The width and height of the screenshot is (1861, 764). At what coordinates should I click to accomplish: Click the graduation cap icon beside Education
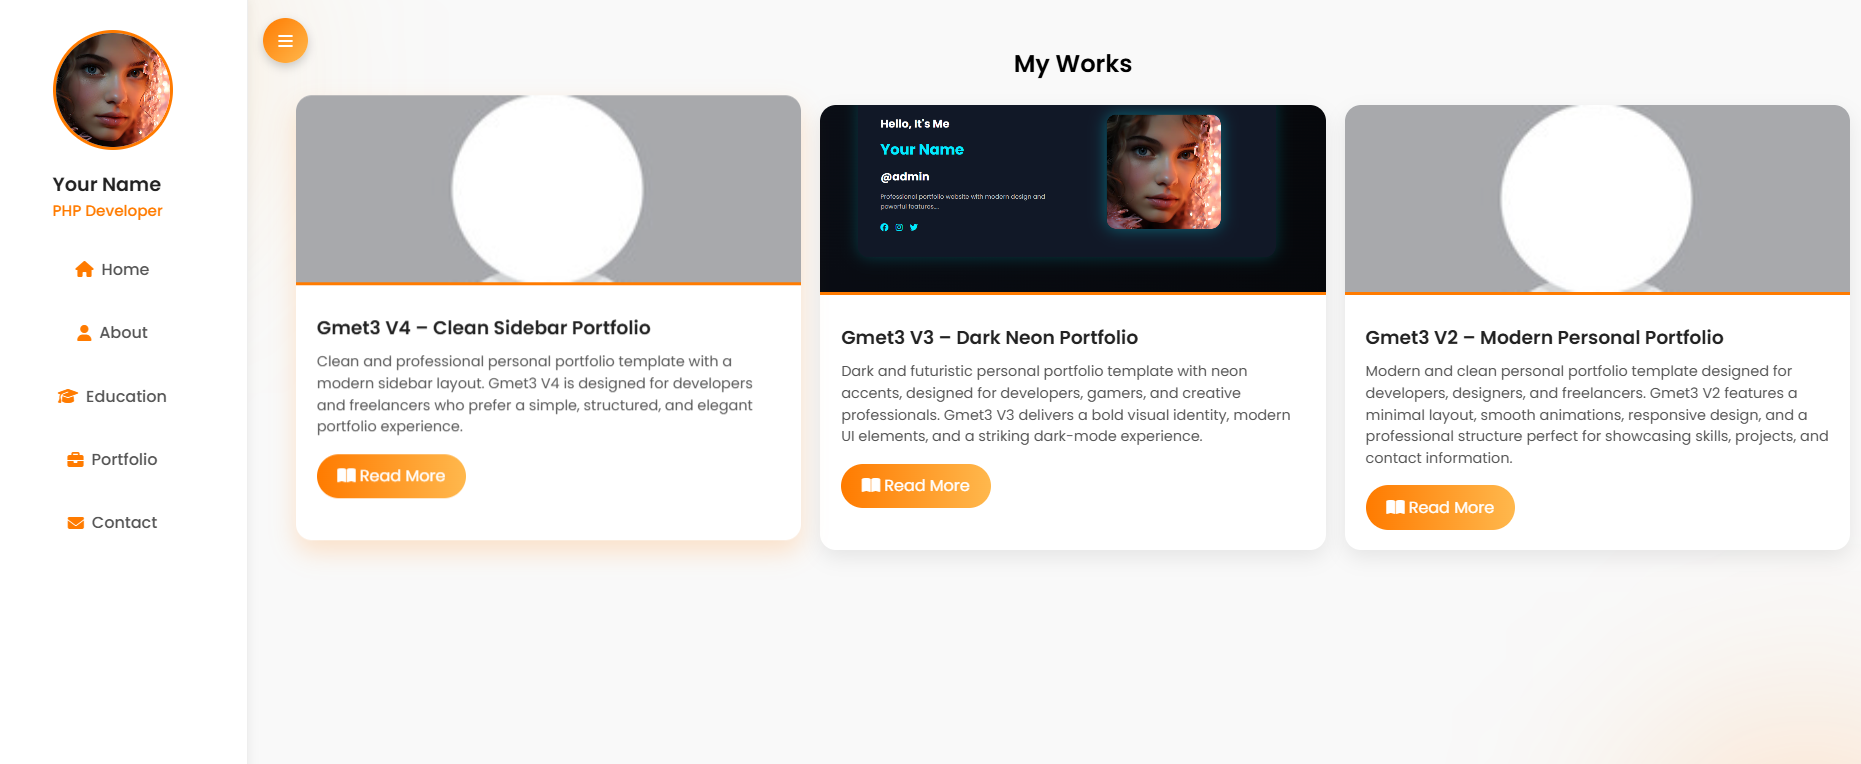click(67, 396)
